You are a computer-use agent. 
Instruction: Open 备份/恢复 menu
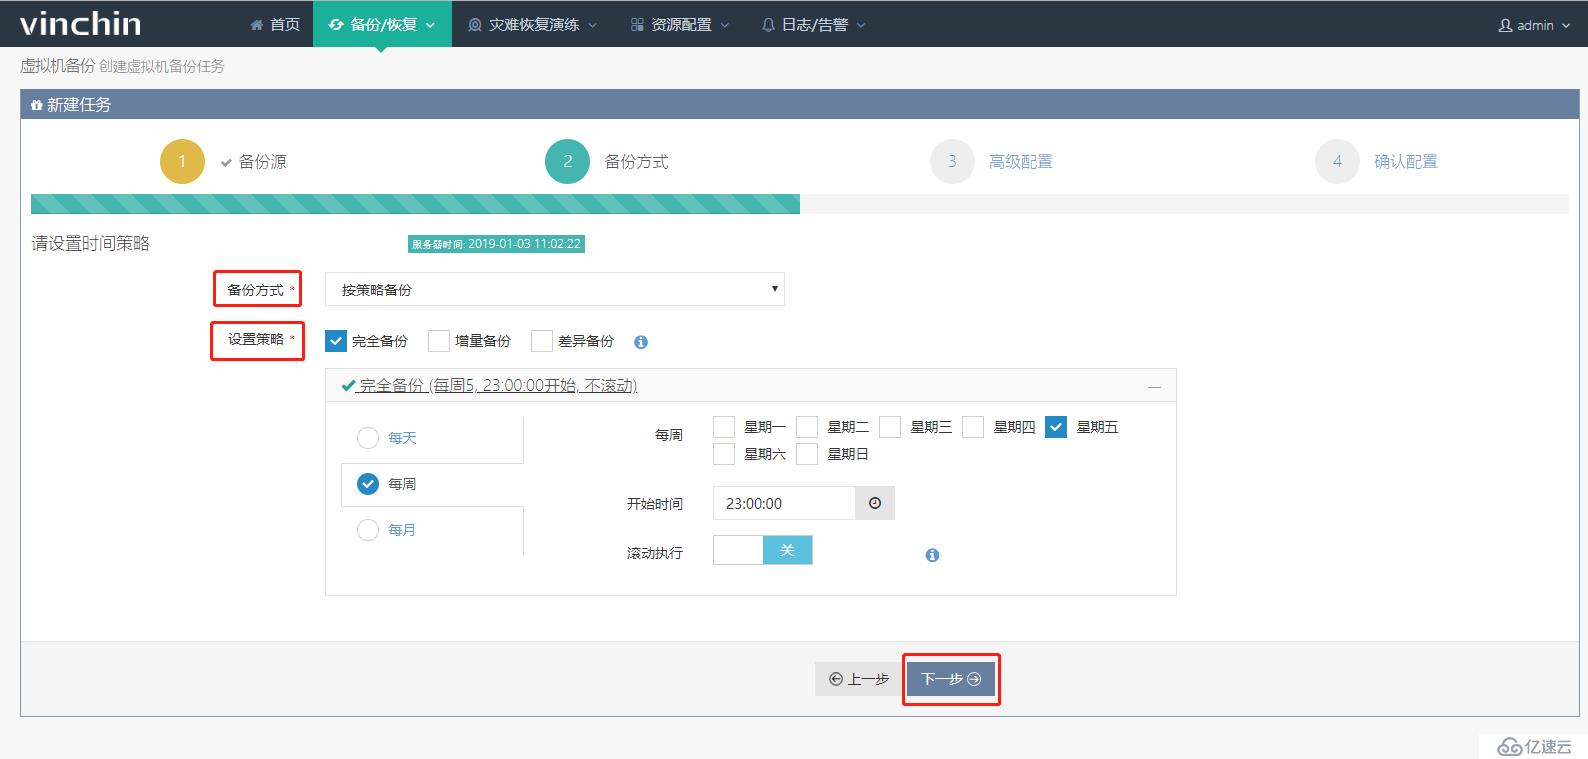pyautogui.click(x=382, y=24)
